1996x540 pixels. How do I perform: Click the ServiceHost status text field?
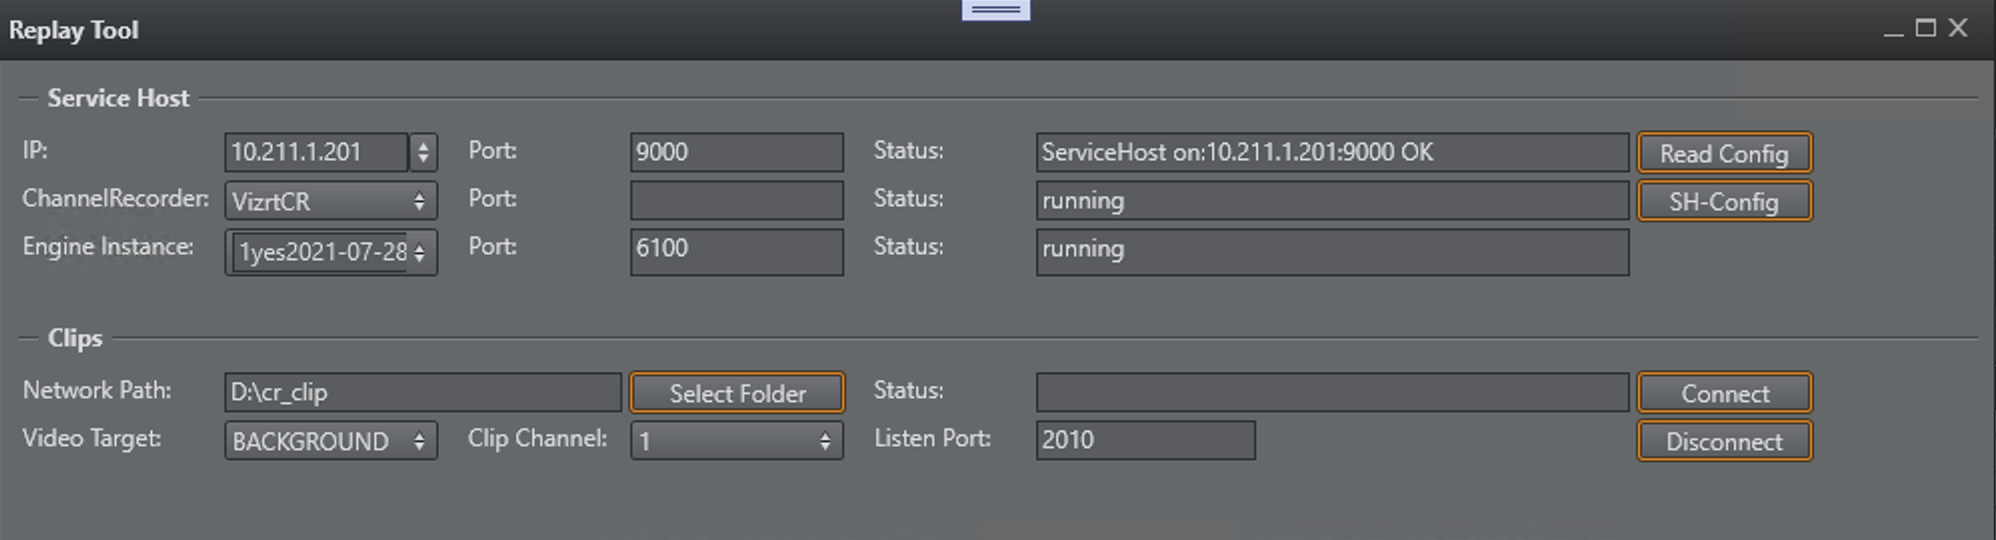[x=1332, y=152]
